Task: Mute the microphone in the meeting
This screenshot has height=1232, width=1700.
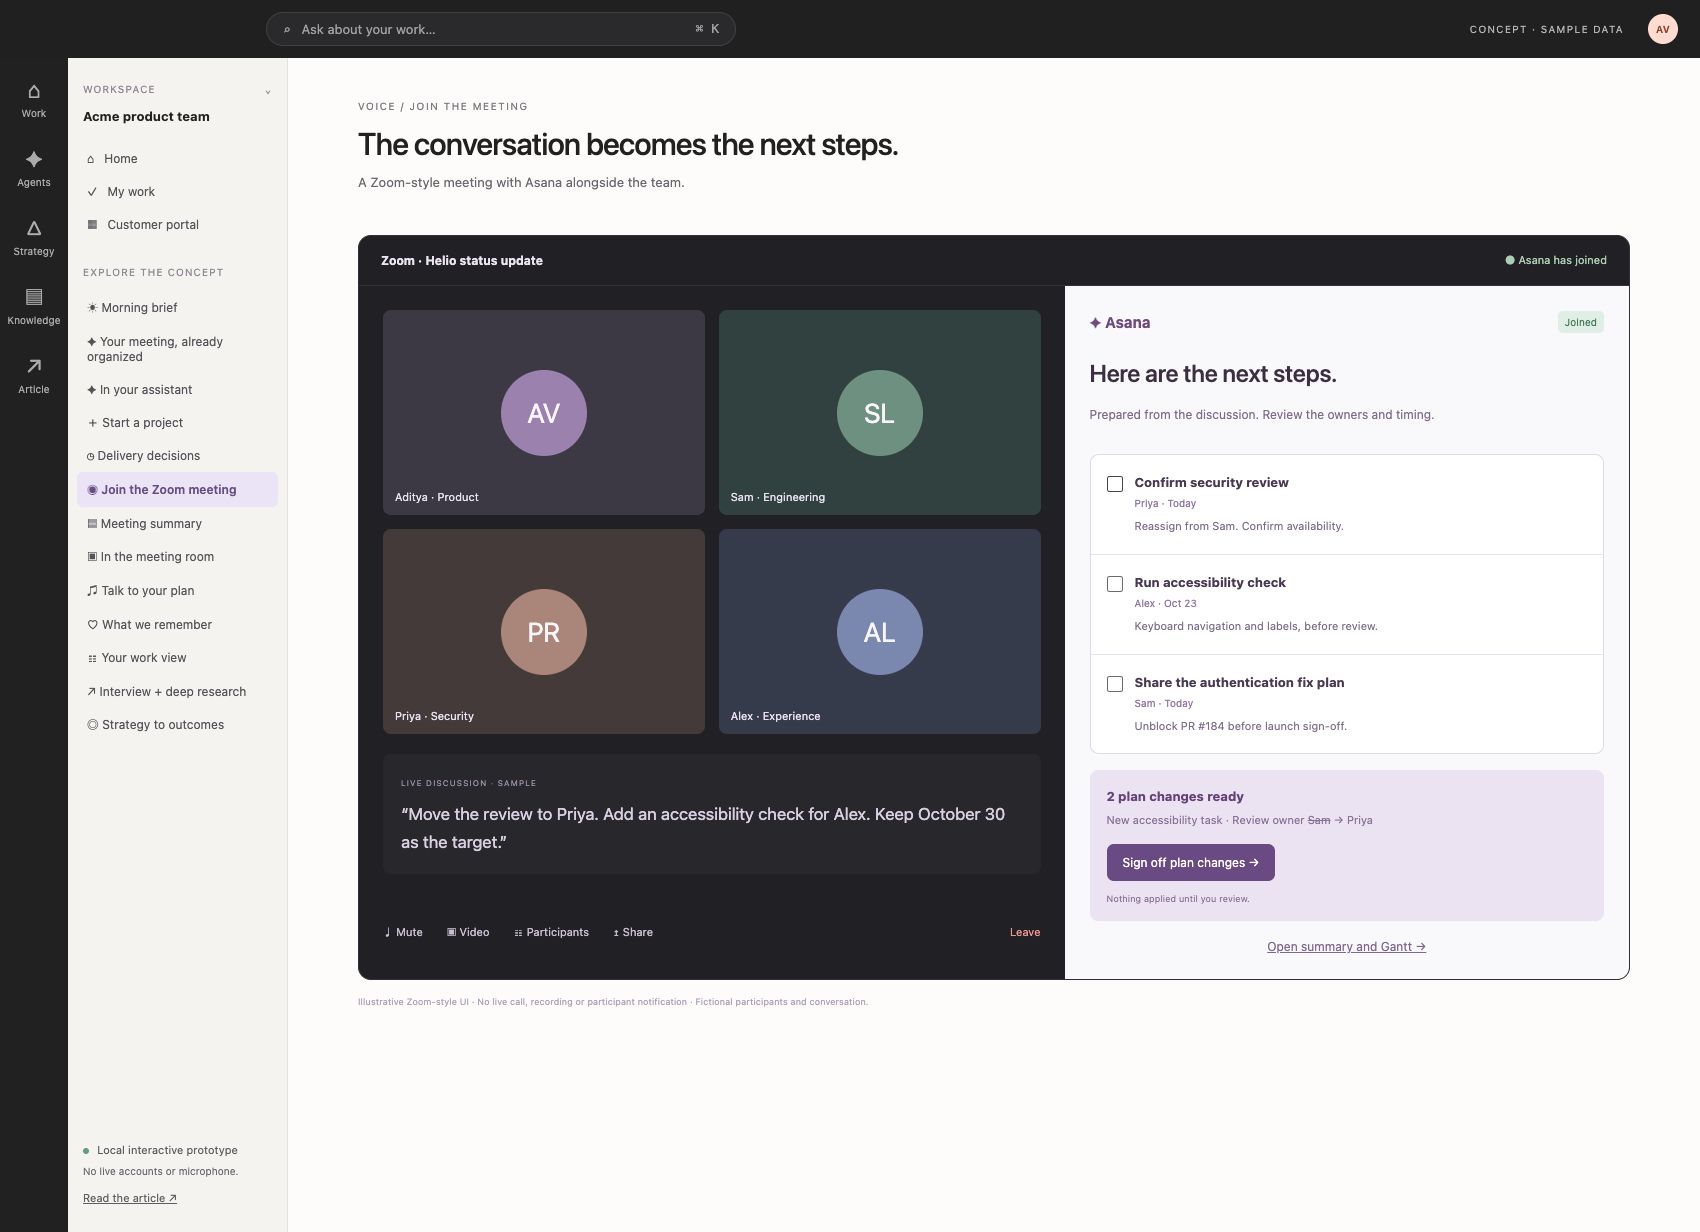Action: [403, 932]
